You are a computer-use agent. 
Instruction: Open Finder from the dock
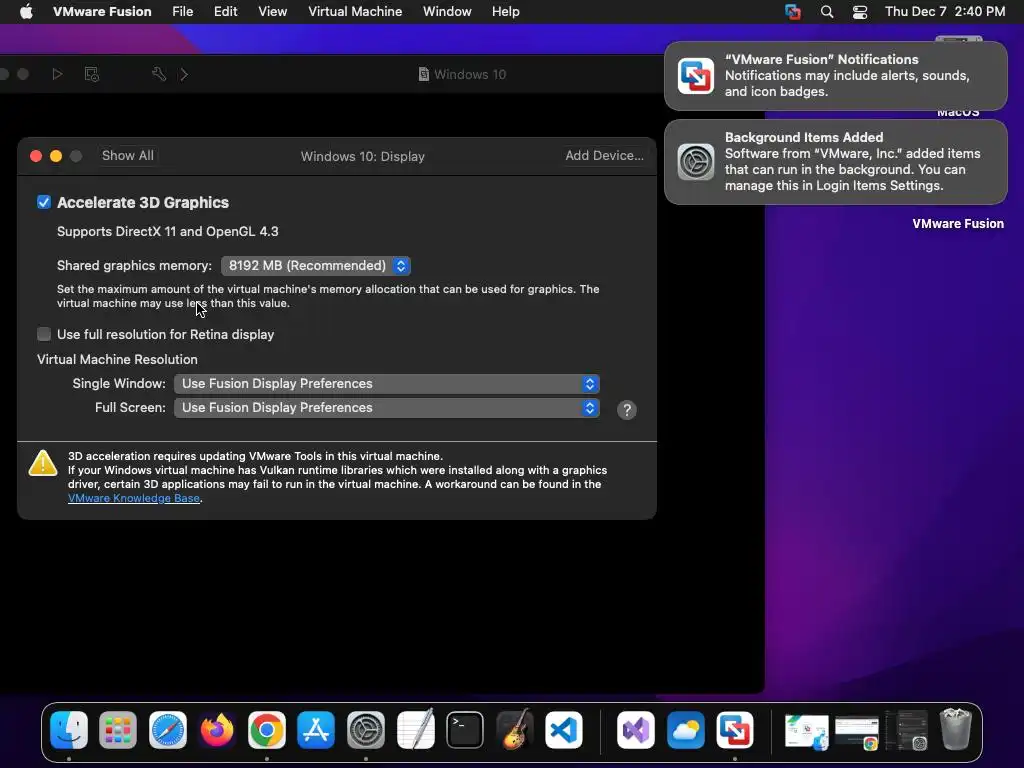point(69,729)
